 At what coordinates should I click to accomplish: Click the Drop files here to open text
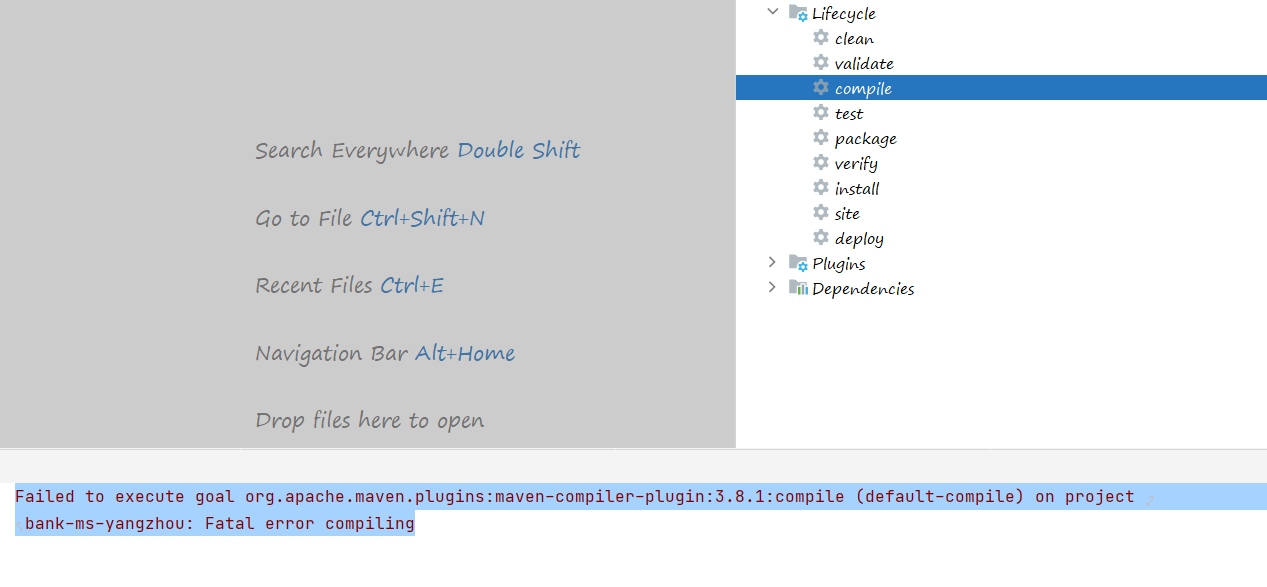(x=370, y=420)
